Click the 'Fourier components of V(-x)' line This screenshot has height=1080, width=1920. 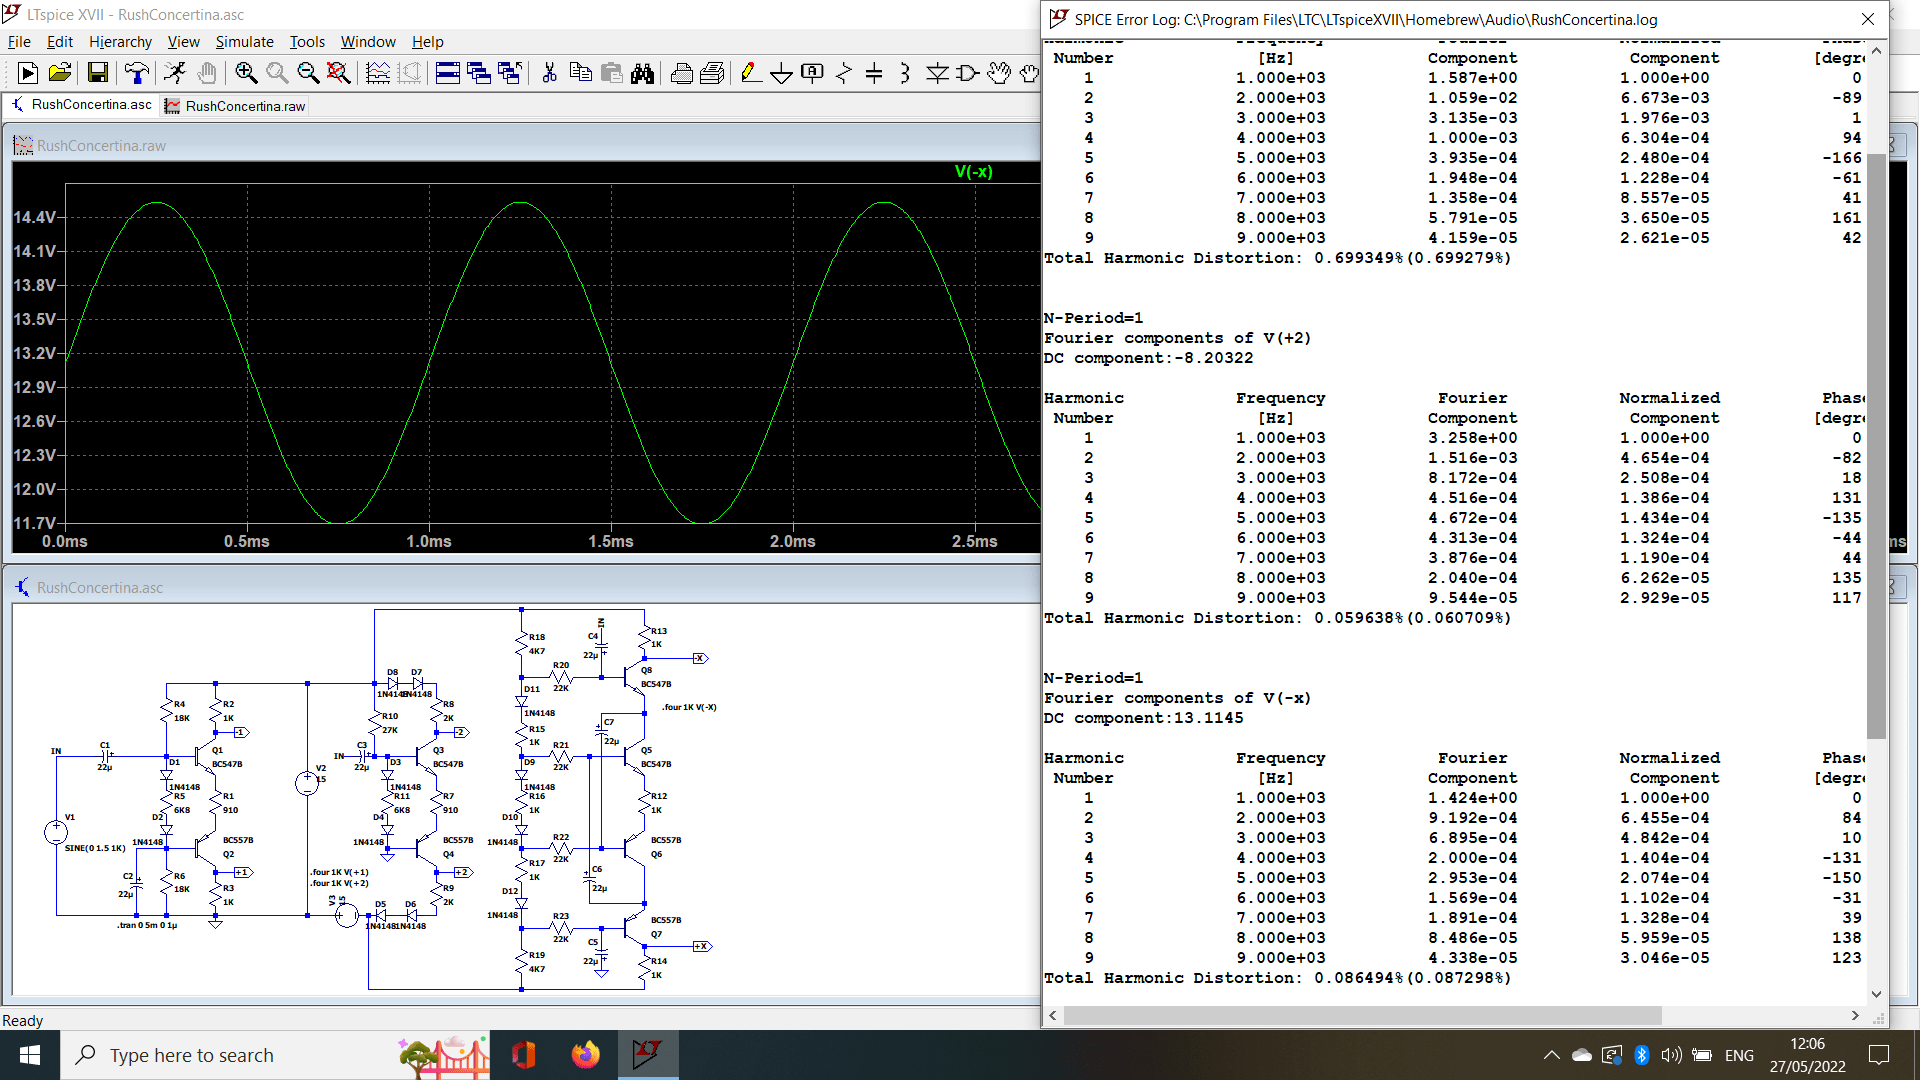1177,698
